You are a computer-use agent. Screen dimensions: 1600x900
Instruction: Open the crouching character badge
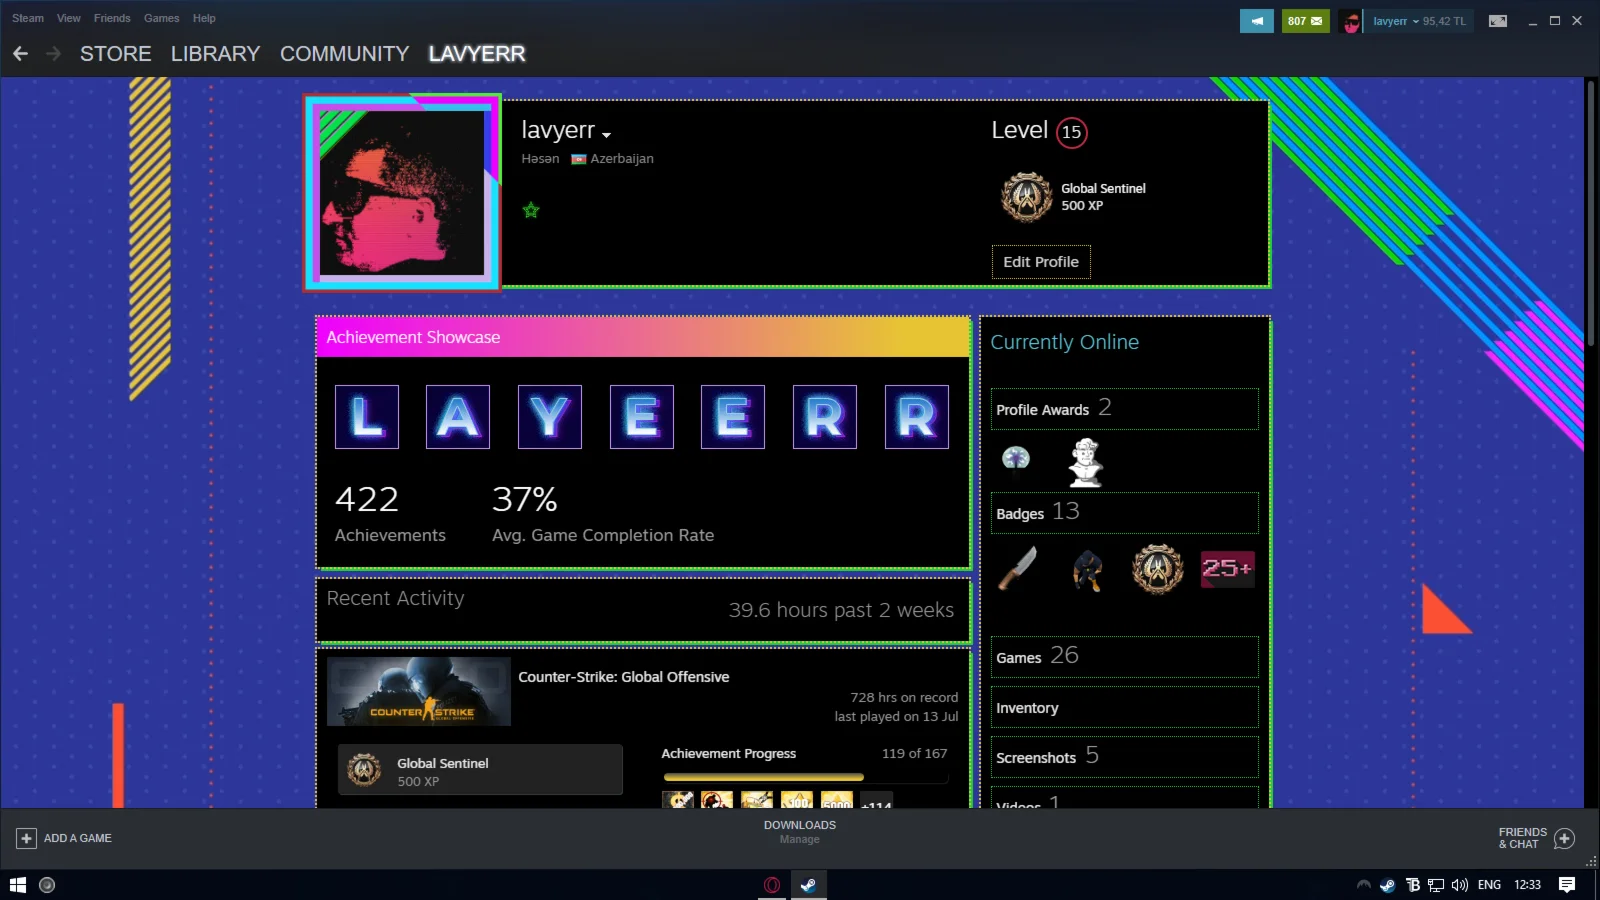click(x=1087, y=570)
